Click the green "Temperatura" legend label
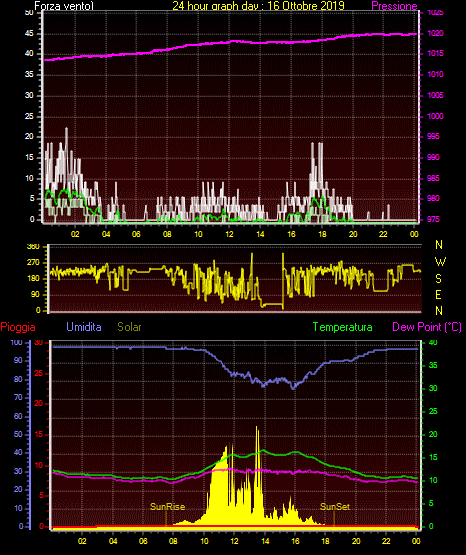 (x=343, y=327)
